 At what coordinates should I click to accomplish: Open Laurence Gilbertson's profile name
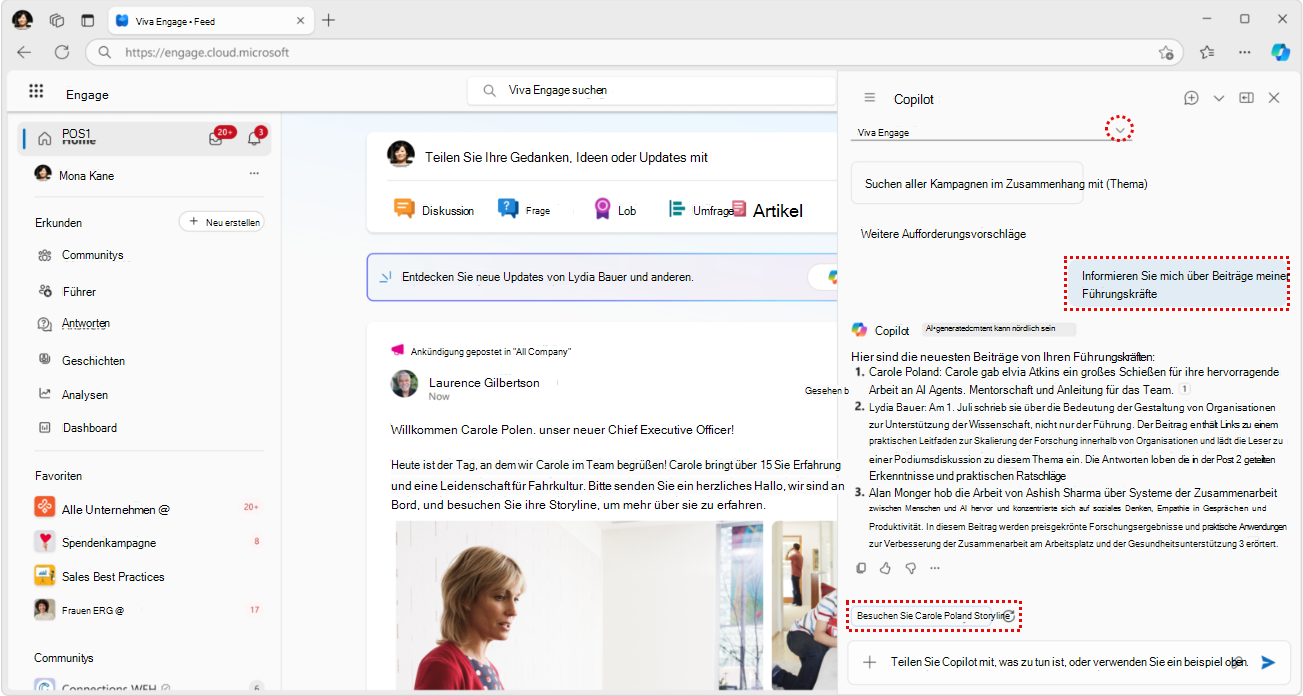pyautogui.click(x=484, y=382)
